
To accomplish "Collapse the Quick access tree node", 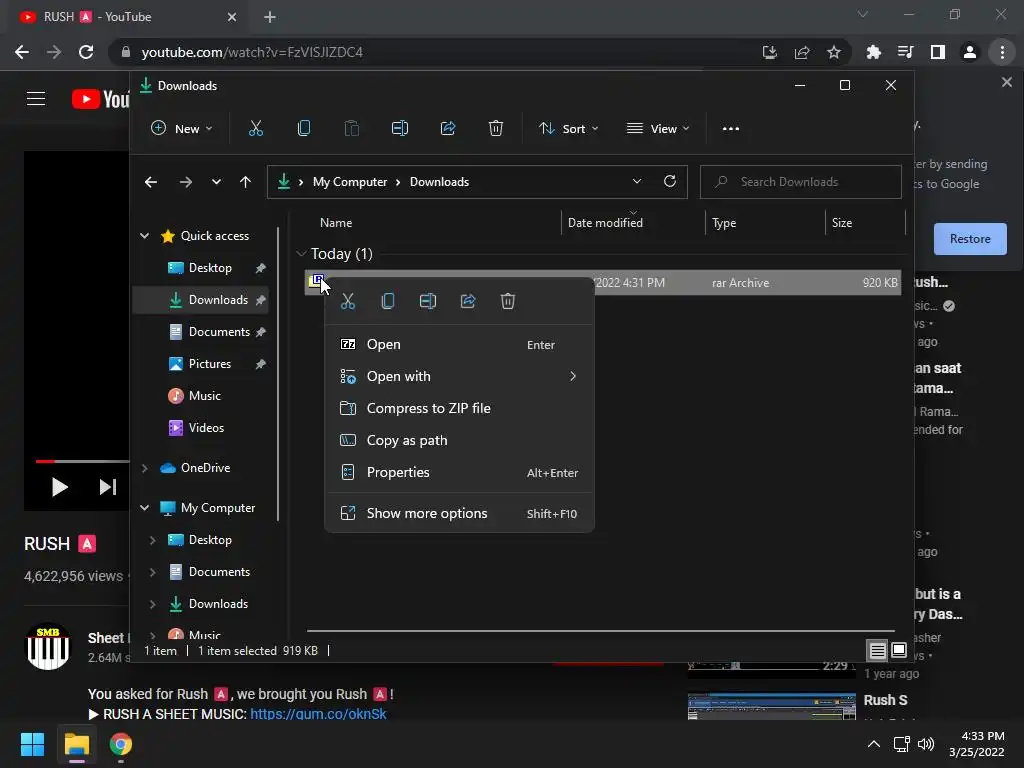I will point(144,236).
